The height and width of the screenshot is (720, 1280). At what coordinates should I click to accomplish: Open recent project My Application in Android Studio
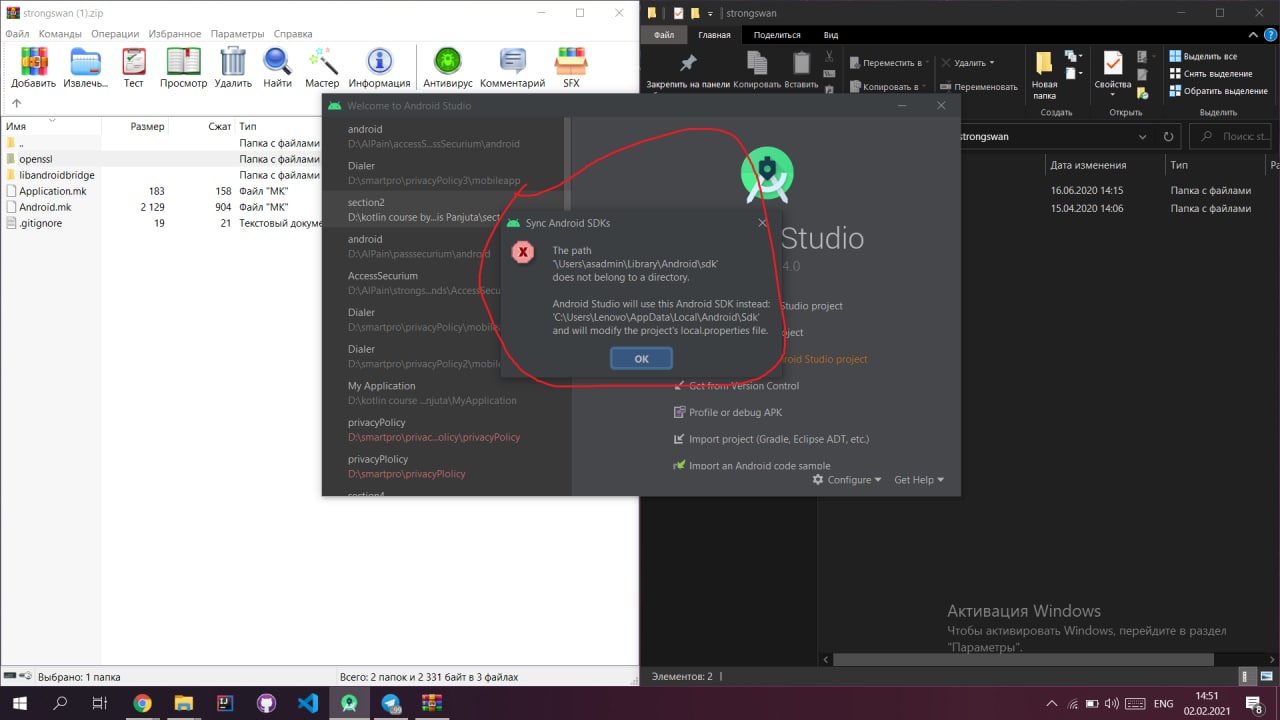point(443,393)
